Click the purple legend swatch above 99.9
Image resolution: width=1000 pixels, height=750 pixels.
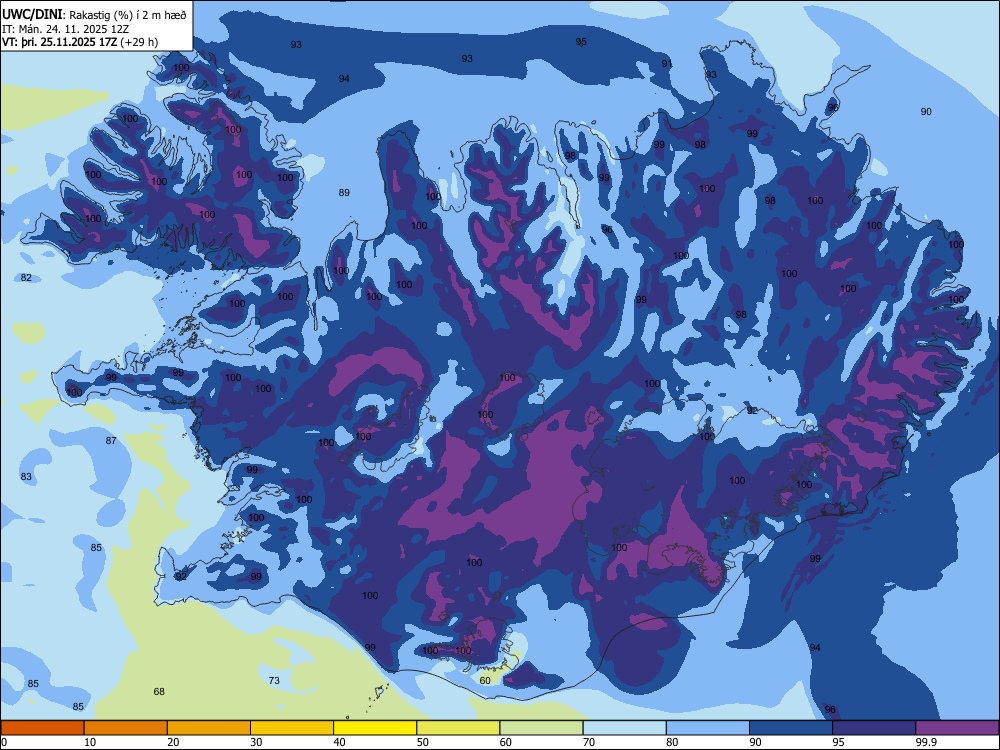coord(957,728)
